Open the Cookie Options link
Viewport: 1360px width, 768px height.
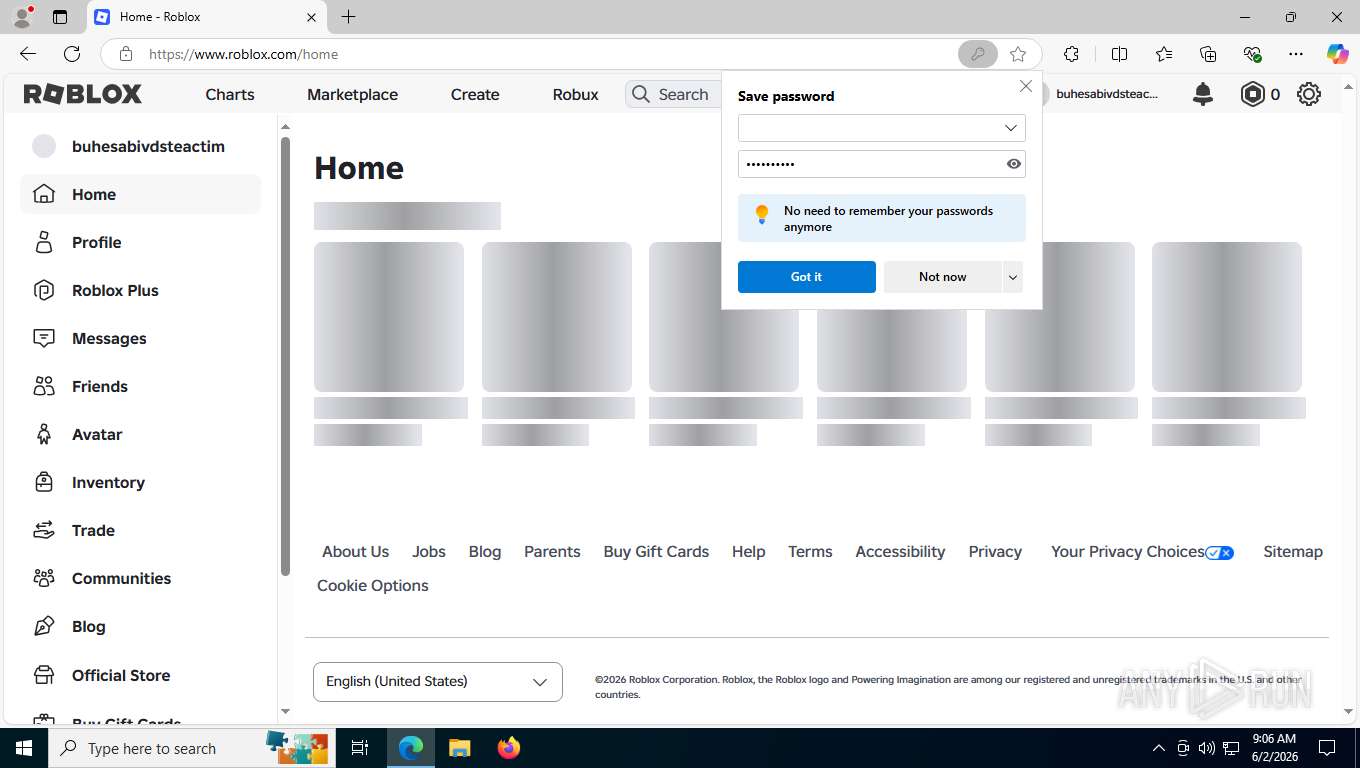pos(372,585)
